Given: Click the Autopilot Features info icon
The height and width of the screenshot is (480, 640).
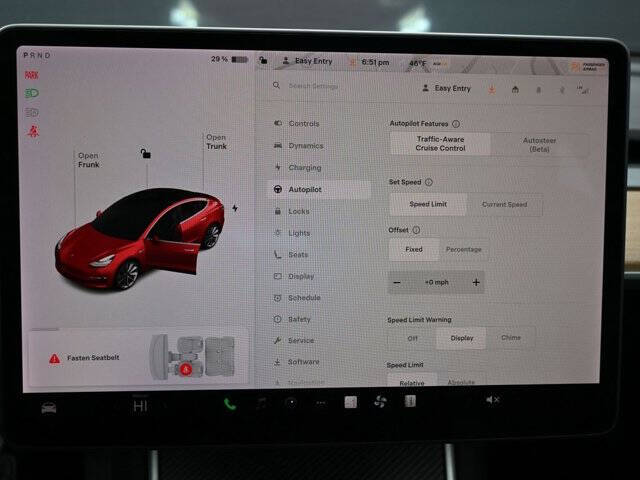Looking at the screenshot, I should pyautogui.click(x=456, y=124).
